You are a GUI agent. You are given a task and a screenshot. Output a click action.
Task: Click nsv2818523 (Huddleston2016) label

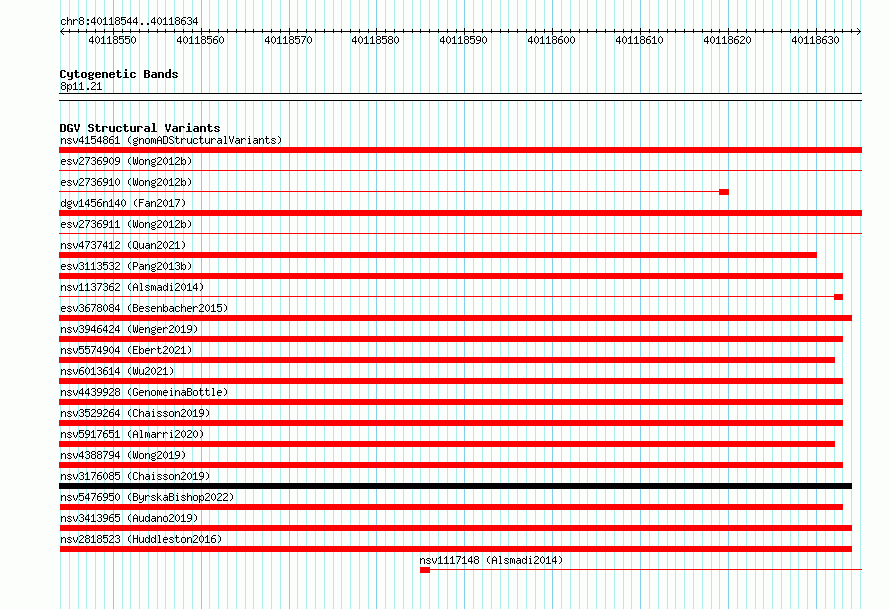141,539
